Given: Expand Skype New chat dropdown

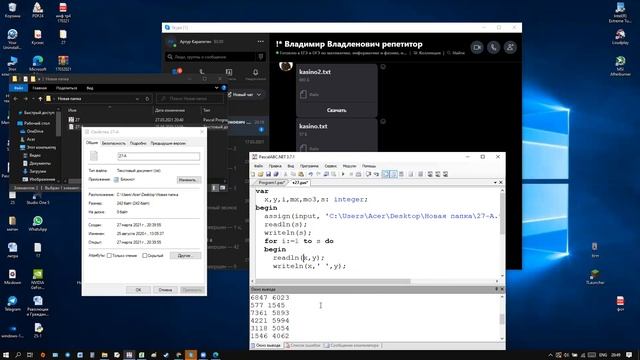Looking at the screenshot, I should click(x=259, y=95).
